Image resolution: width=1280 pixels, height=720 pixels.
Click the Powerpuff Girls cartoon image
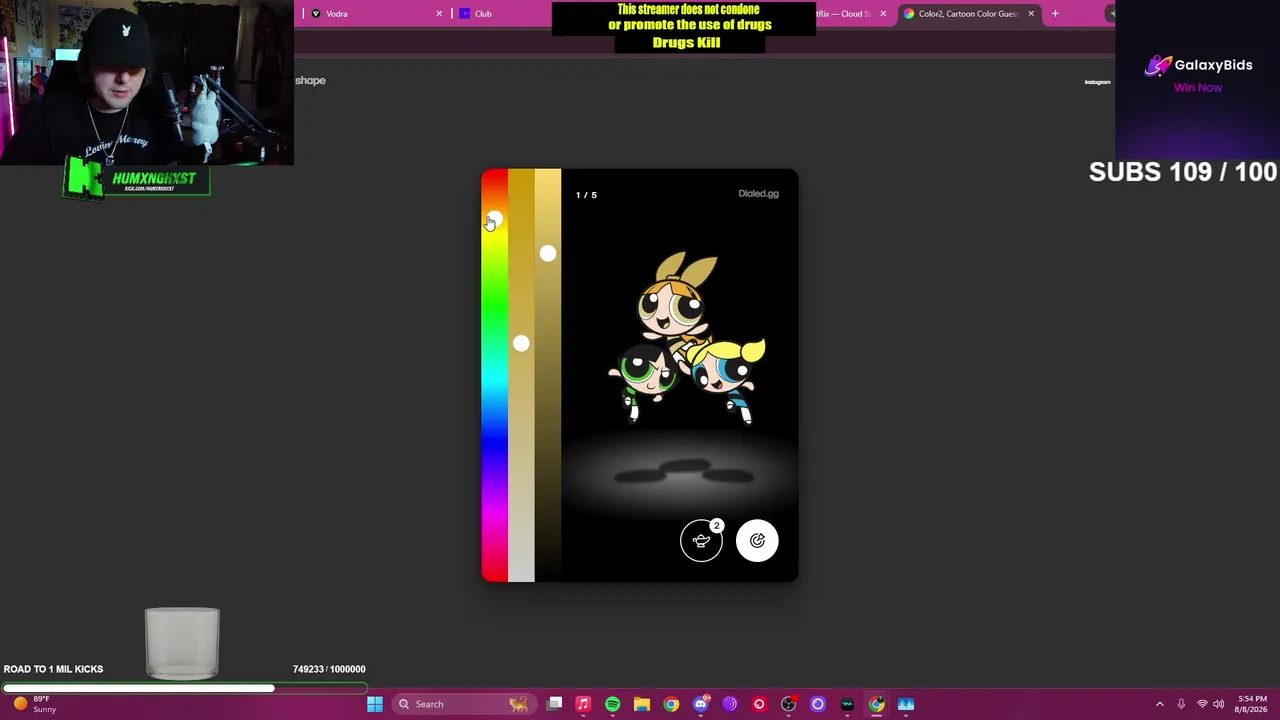686,338
